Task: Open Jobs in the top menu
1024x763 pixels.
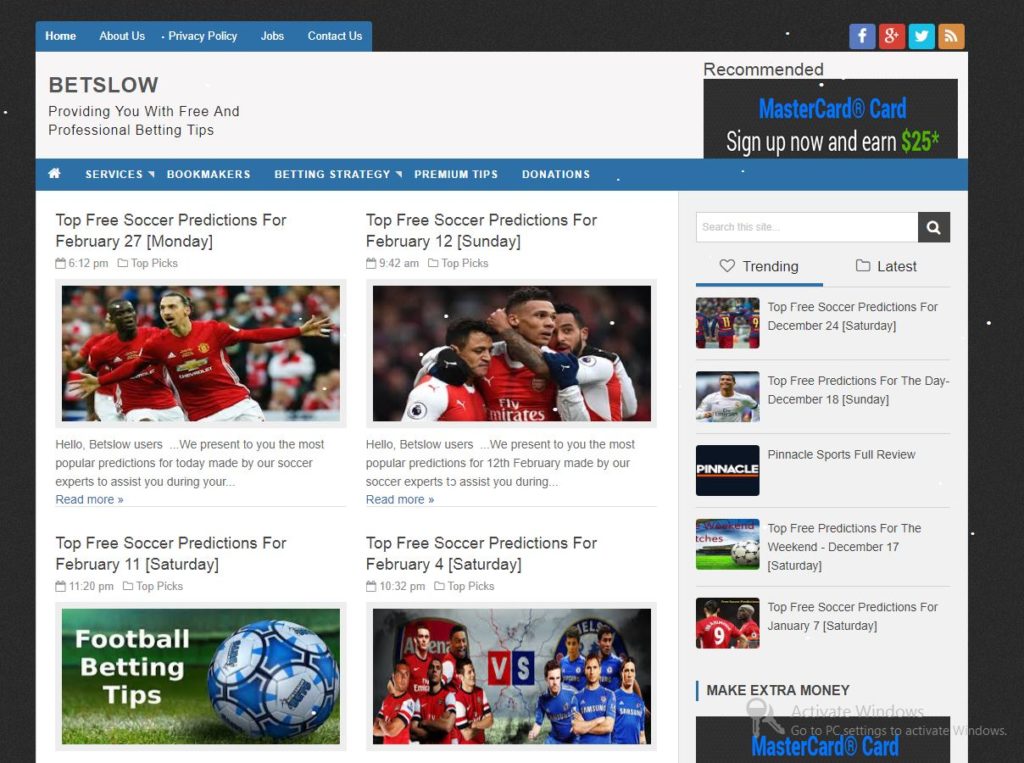Action: click(x=272, y=36)
